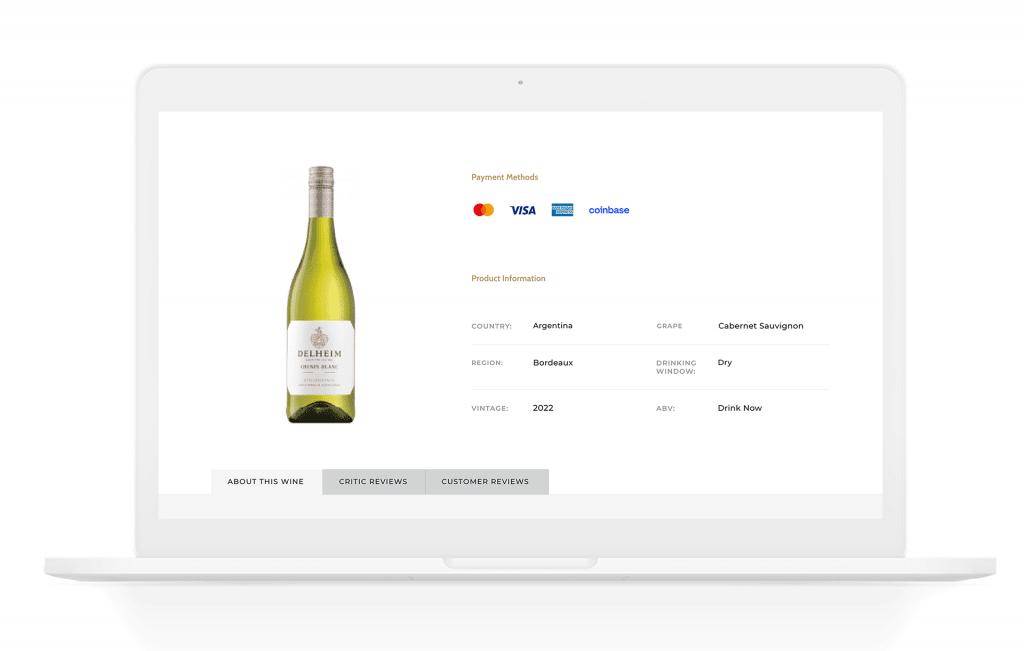Click the REGION: label
Image resolution: width=1024 pixels, height=651 pixels.
(487, 363)
